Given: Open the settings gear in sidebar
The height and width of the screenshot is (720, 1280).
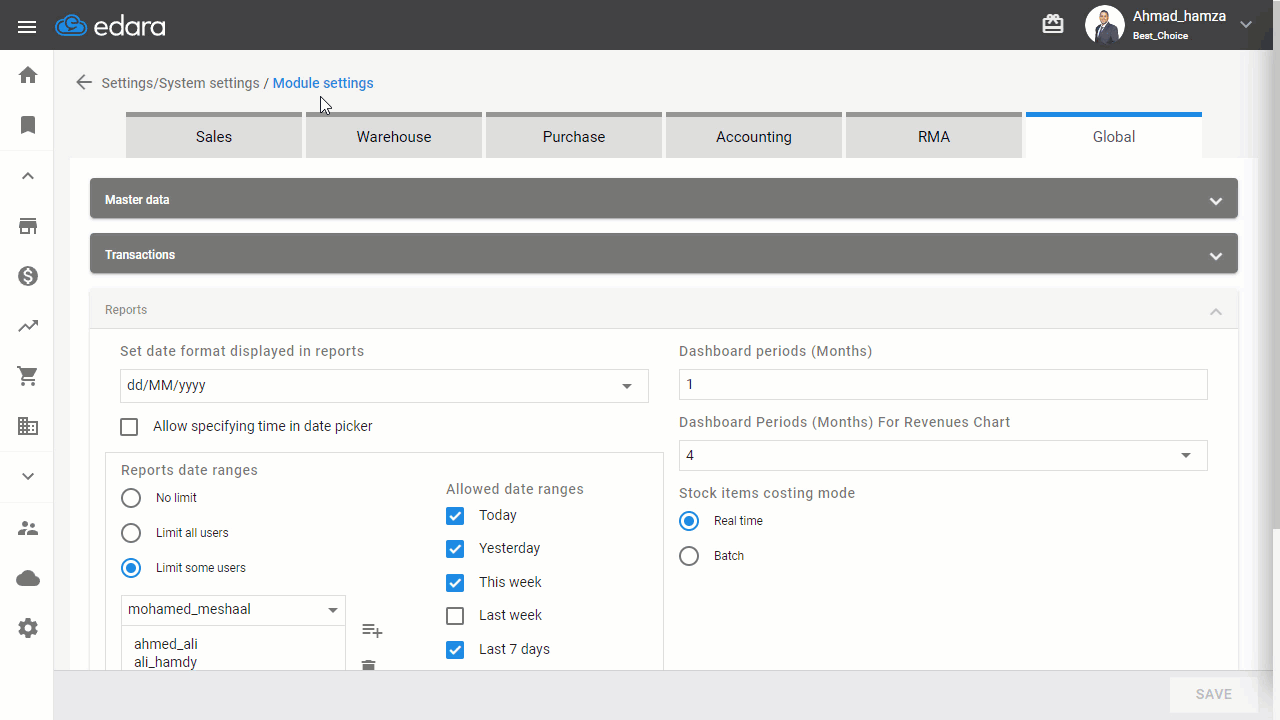Looking at the screenshot, I should click(28, 628).
